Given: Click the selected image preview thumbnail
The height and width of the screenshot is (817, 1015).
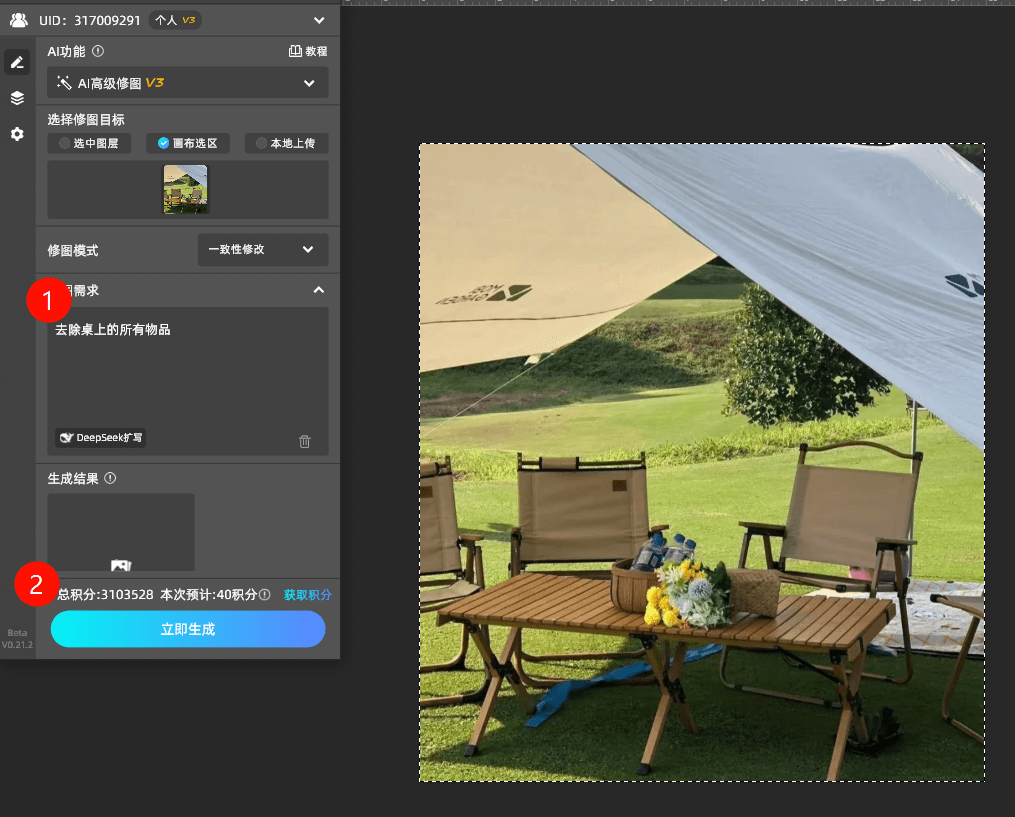Looking at the screenshot, I should coord(186,189).
